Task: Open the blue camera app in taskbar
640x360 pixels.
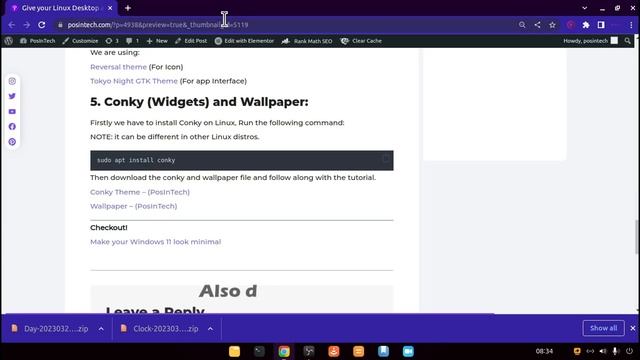Action: 408,351
